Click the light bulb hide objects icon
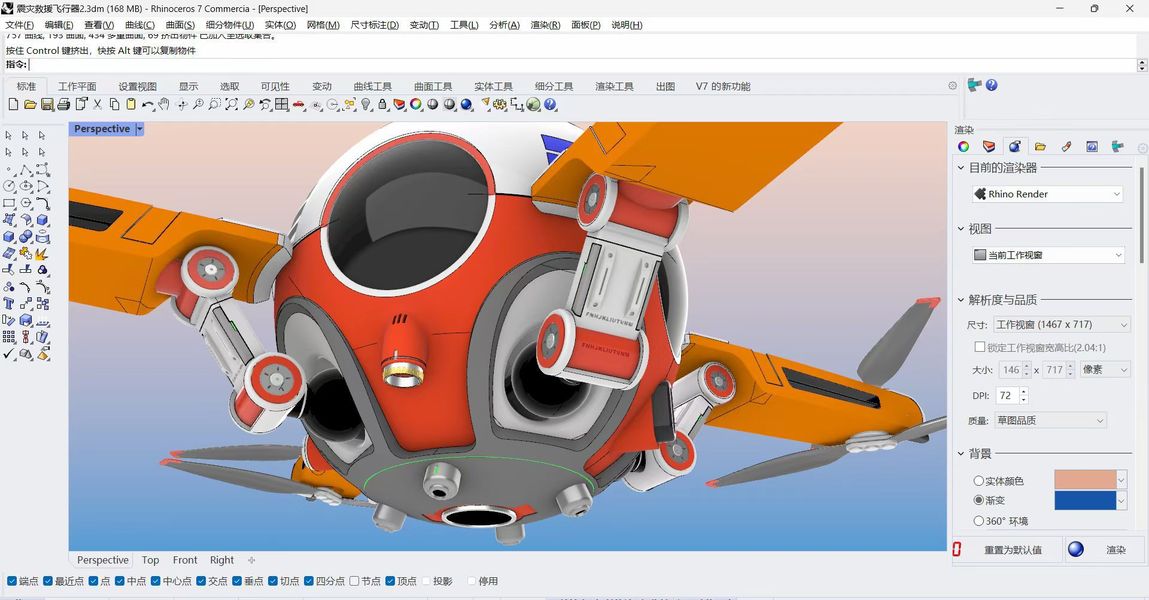Screen dimensions: 1149x600 pos(366,105)
